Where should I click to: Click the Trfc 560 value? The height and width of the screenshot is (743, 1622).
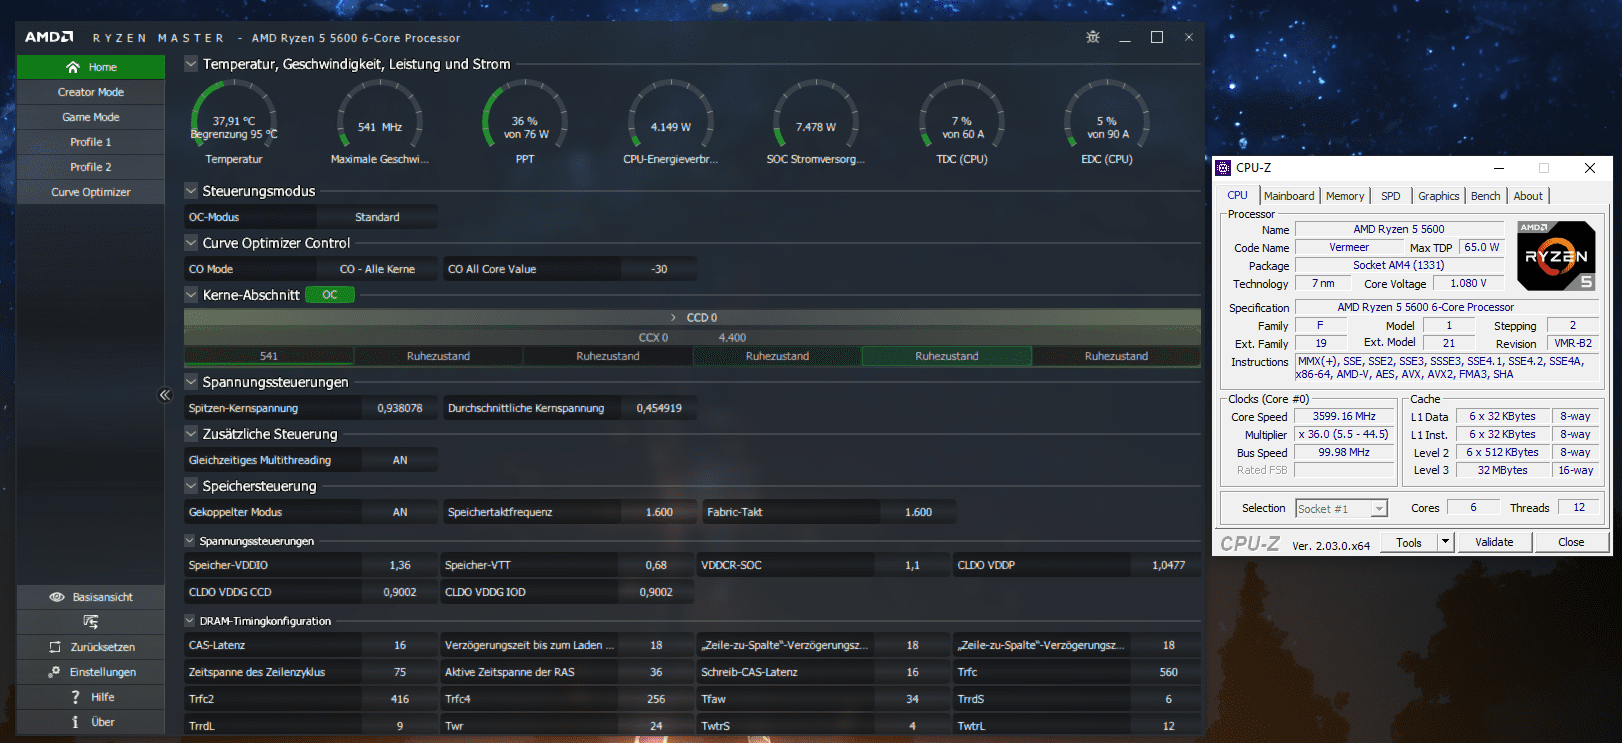click(1168, 672)
